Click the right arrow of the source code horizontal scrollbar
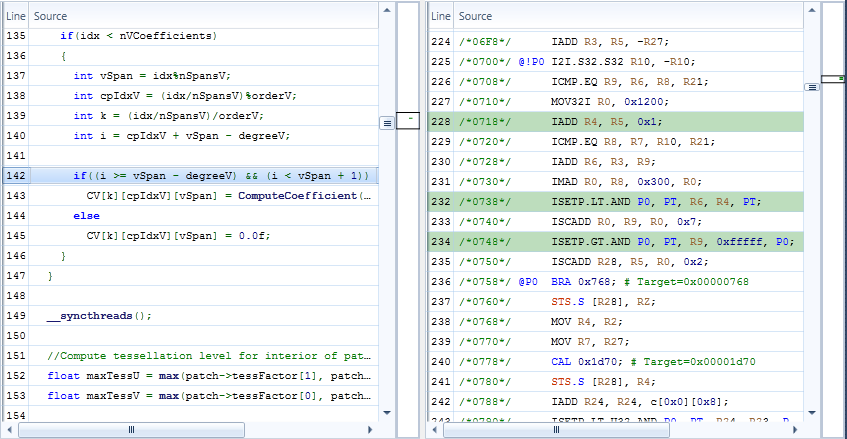This screenshot has width=847, height=439. point(370,429)
